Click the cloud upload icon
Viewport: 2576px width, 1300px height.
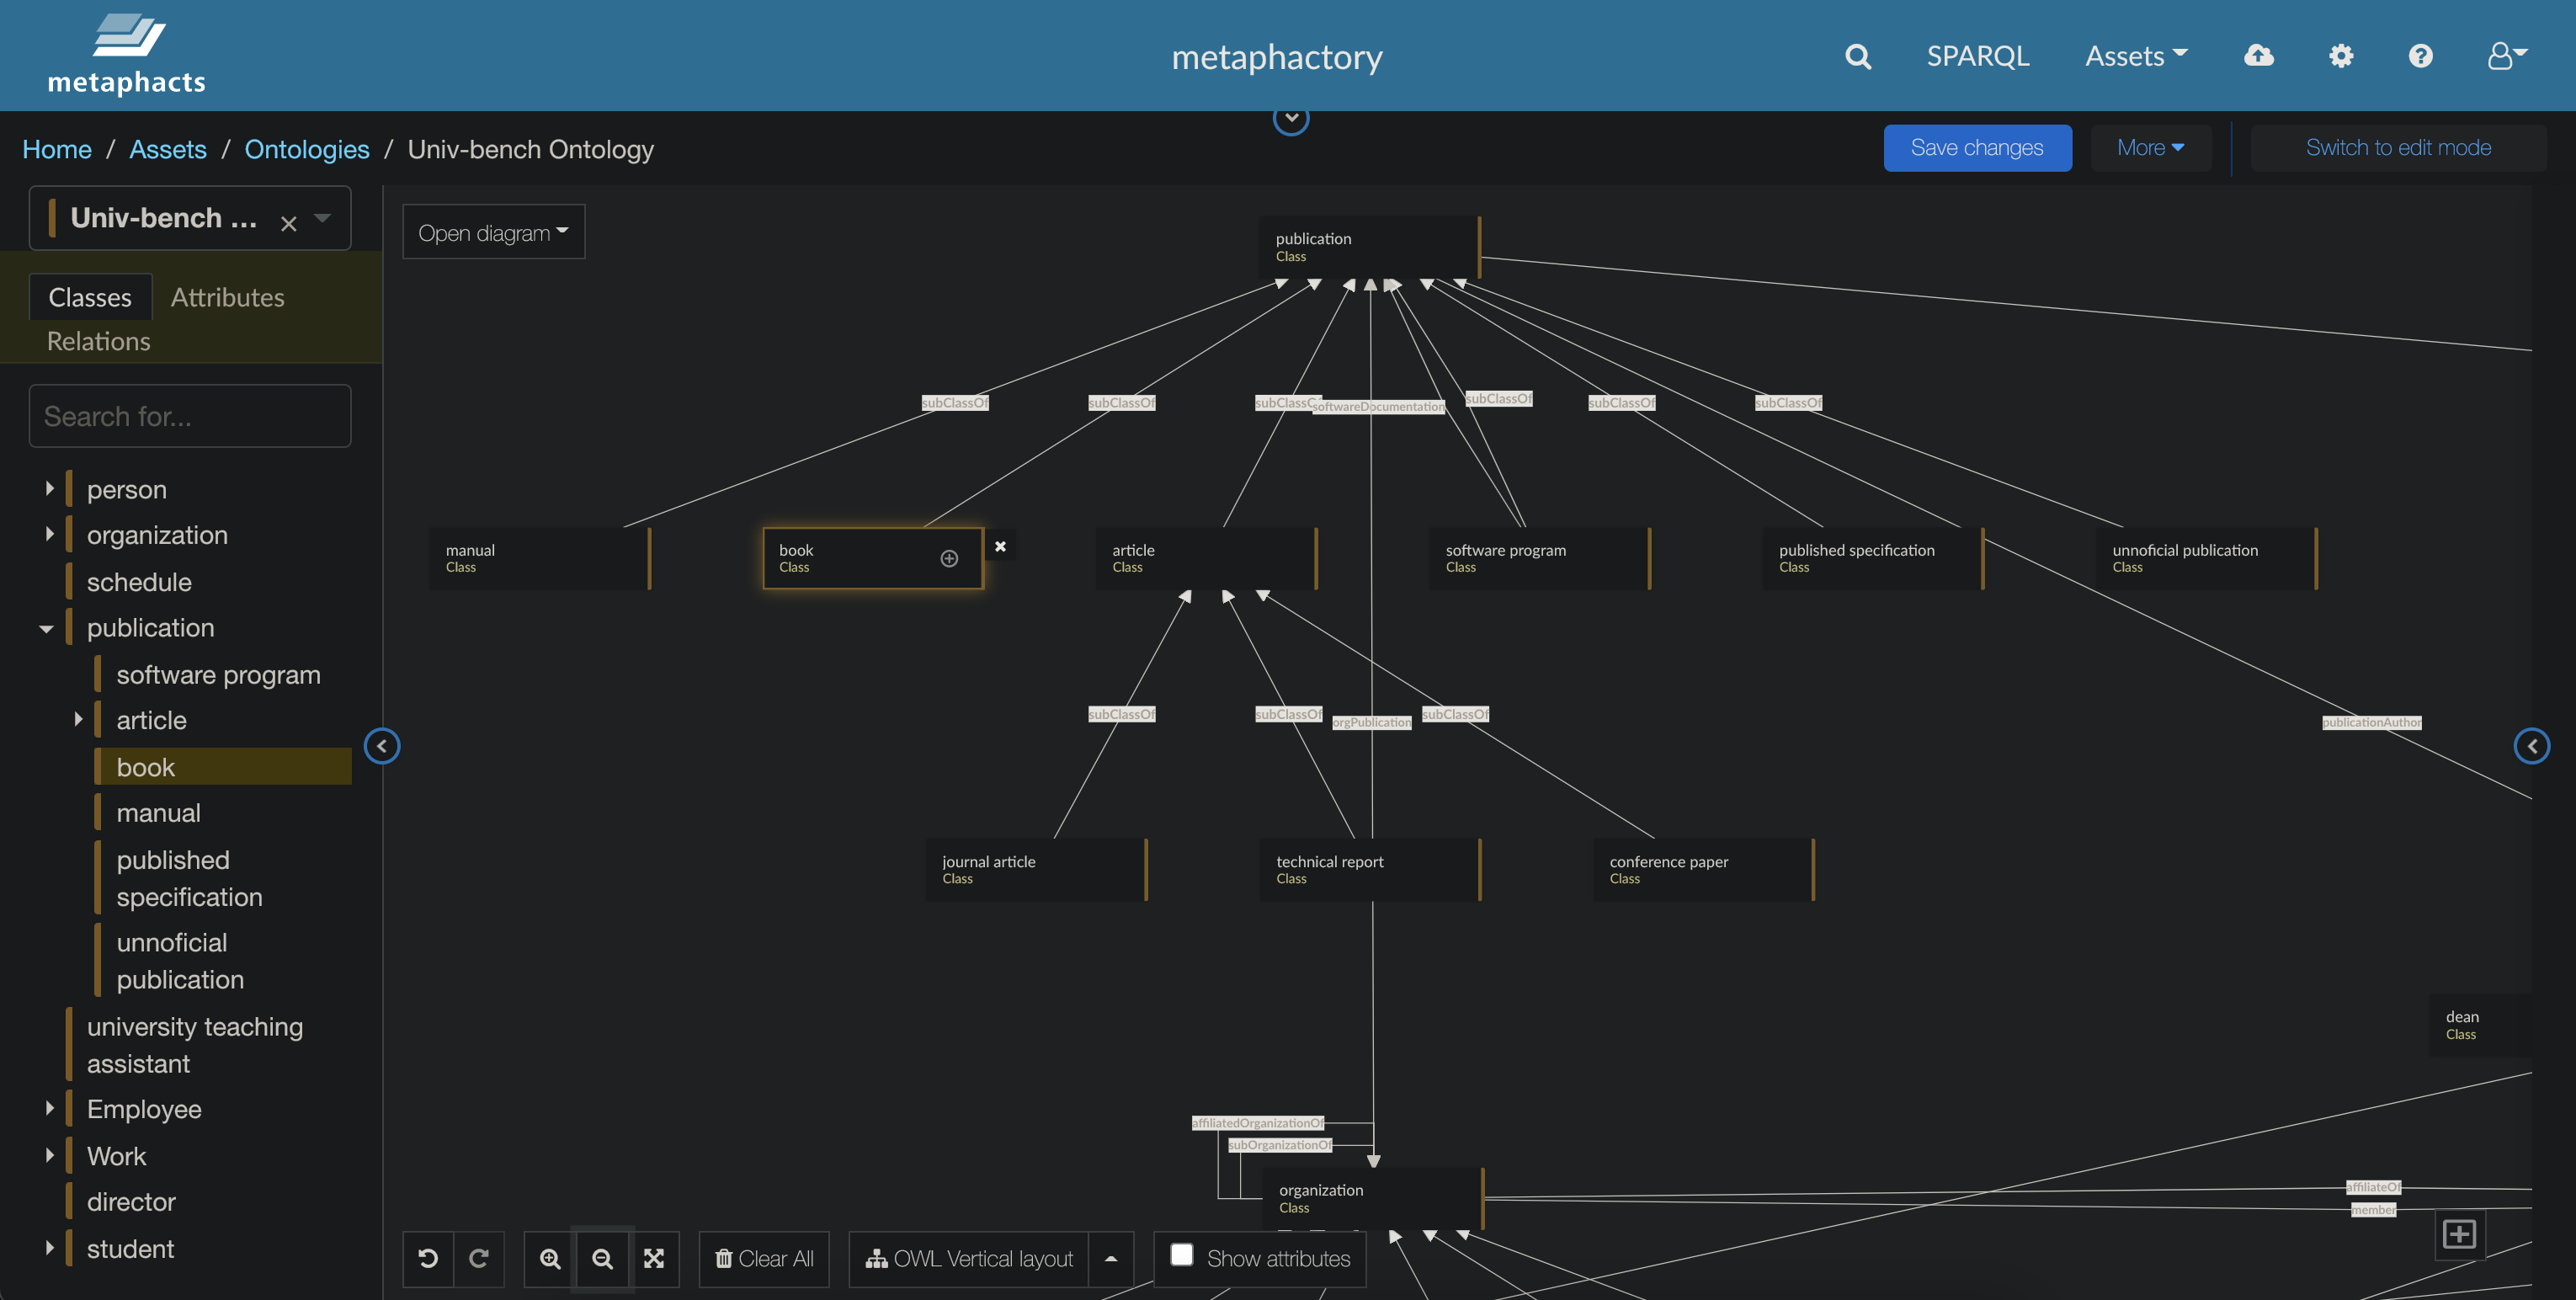click(x=2258, y=56)
